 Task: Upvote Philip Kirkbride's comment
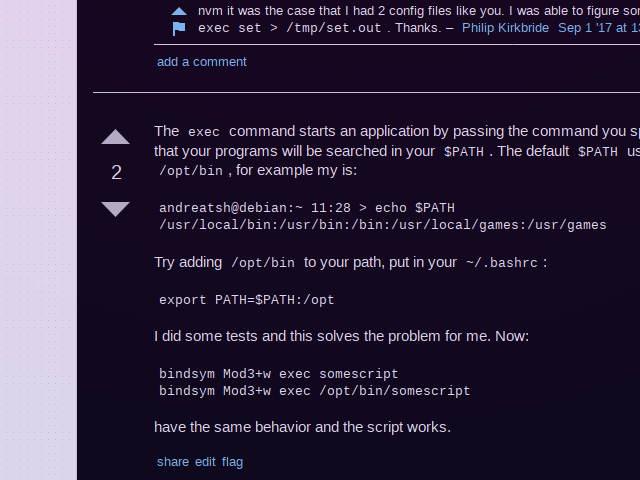pyautogui.click(x=179, y=11)
